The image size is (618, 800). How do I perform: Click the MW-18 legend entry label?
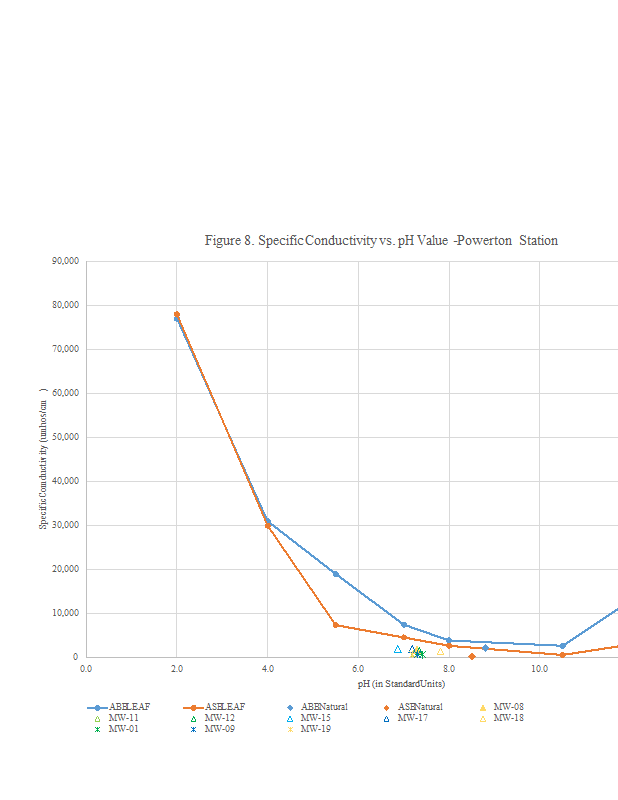[508, 718]
